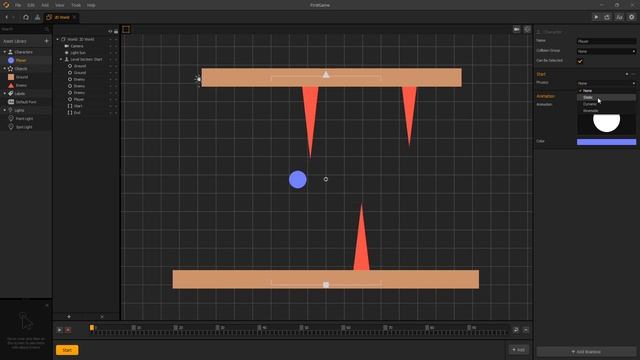
Task: Click Add Behavior button
Action: pyautogui.click(x=586, y=351)
